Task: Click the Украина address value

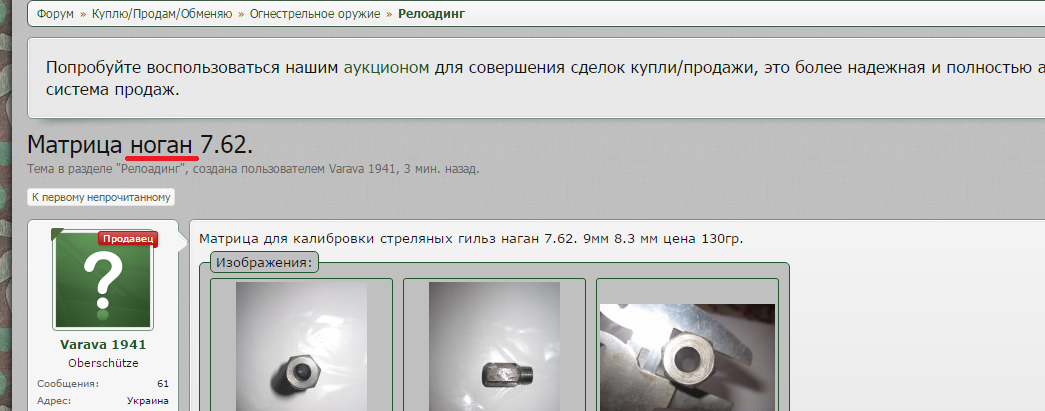Action: [148, 401]
